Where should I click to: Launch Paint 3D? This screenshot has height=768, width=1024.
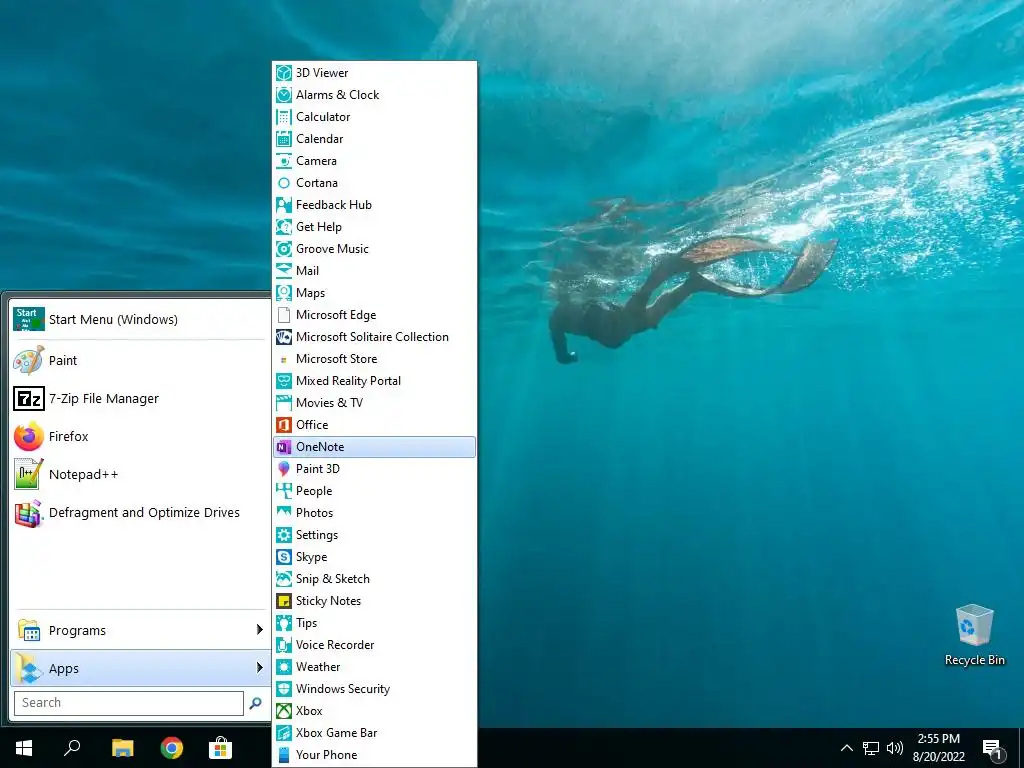click(374, 468)
